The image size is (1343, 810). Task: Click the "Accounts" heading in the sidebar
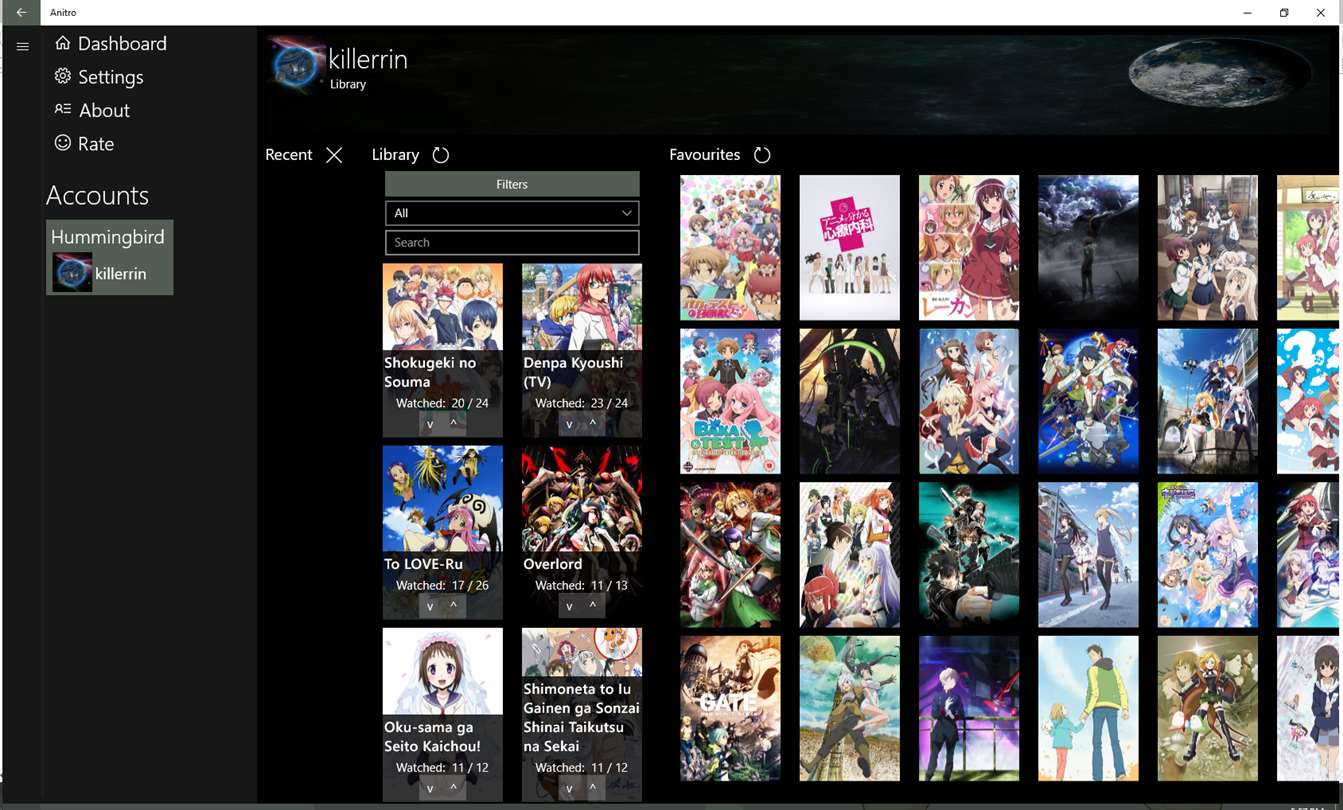[x=97, y=195]
